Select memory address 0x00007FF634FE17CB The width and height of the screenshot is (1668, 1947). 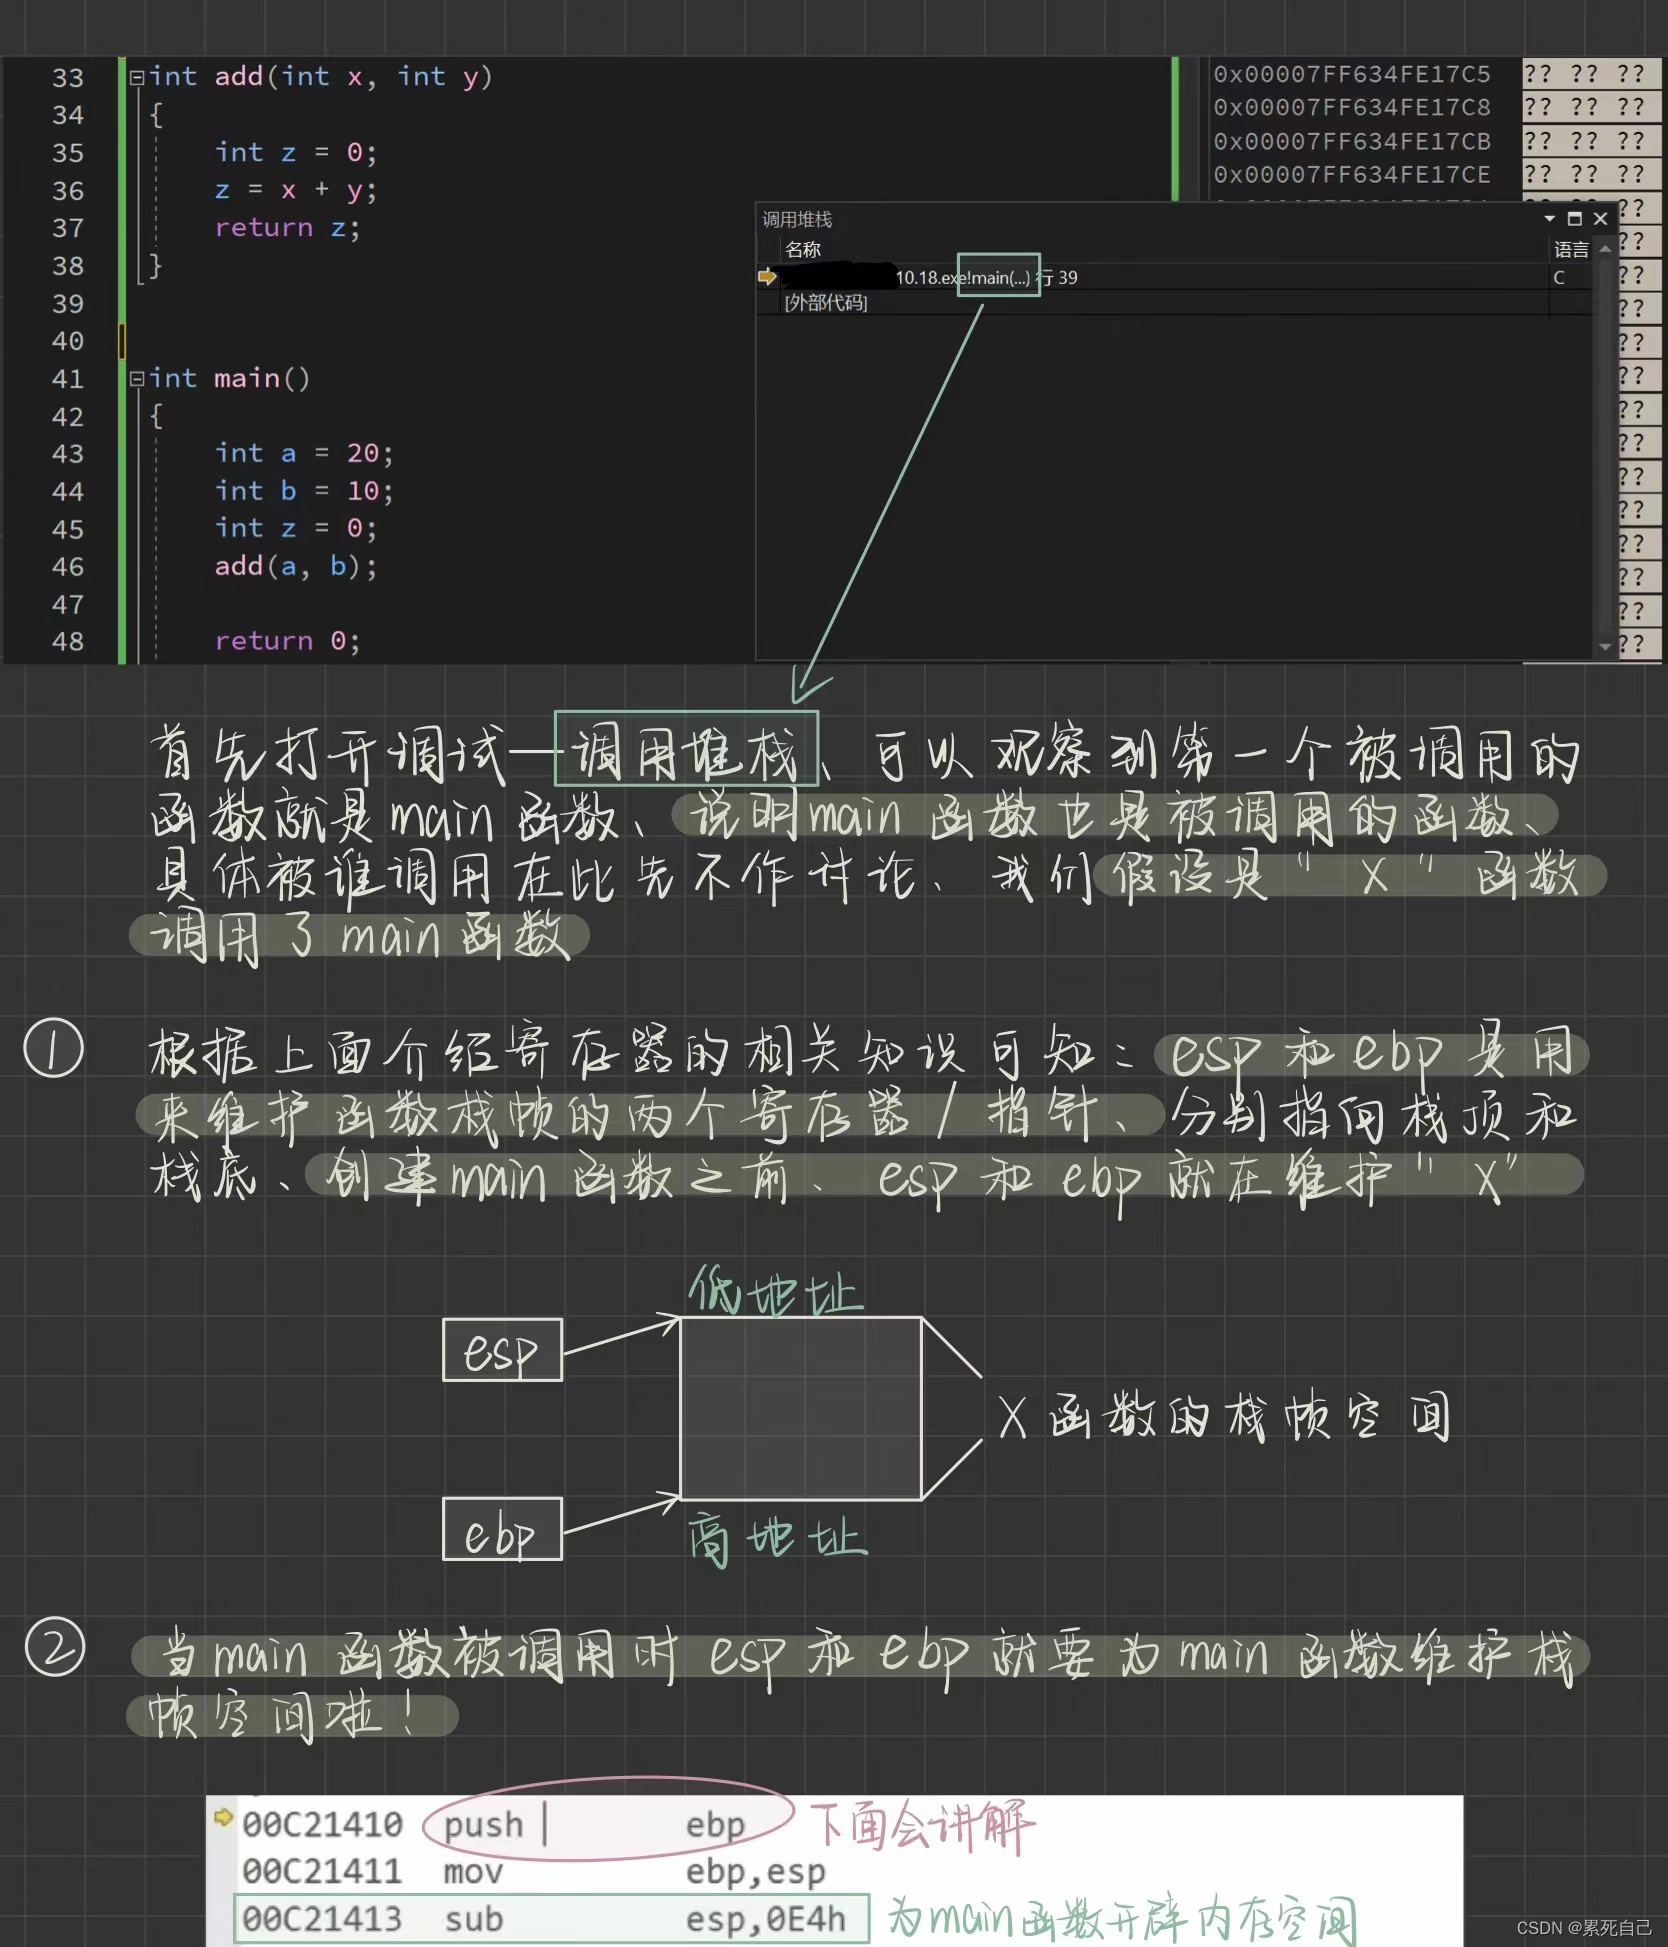point(1351,141)
